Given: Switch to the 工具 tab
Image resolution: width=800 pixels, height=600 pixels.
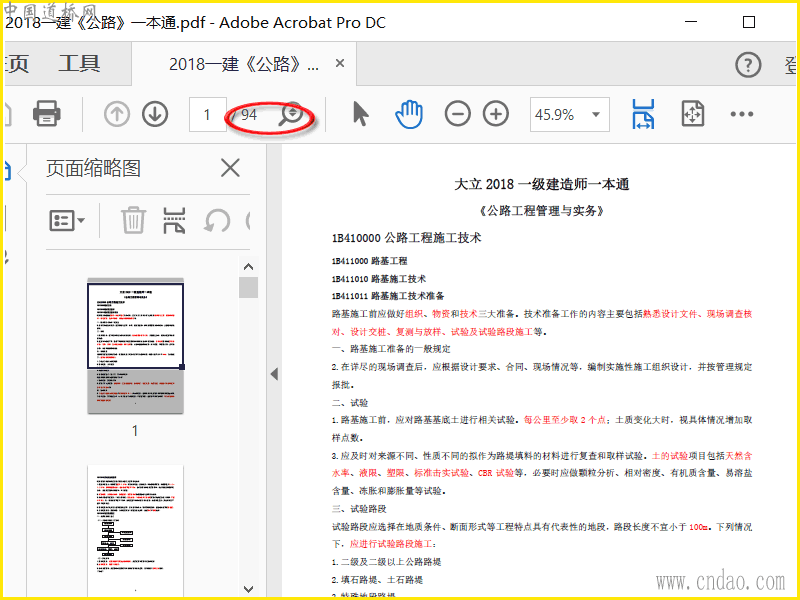Looking at the screenshot, I should coord(79,64).
